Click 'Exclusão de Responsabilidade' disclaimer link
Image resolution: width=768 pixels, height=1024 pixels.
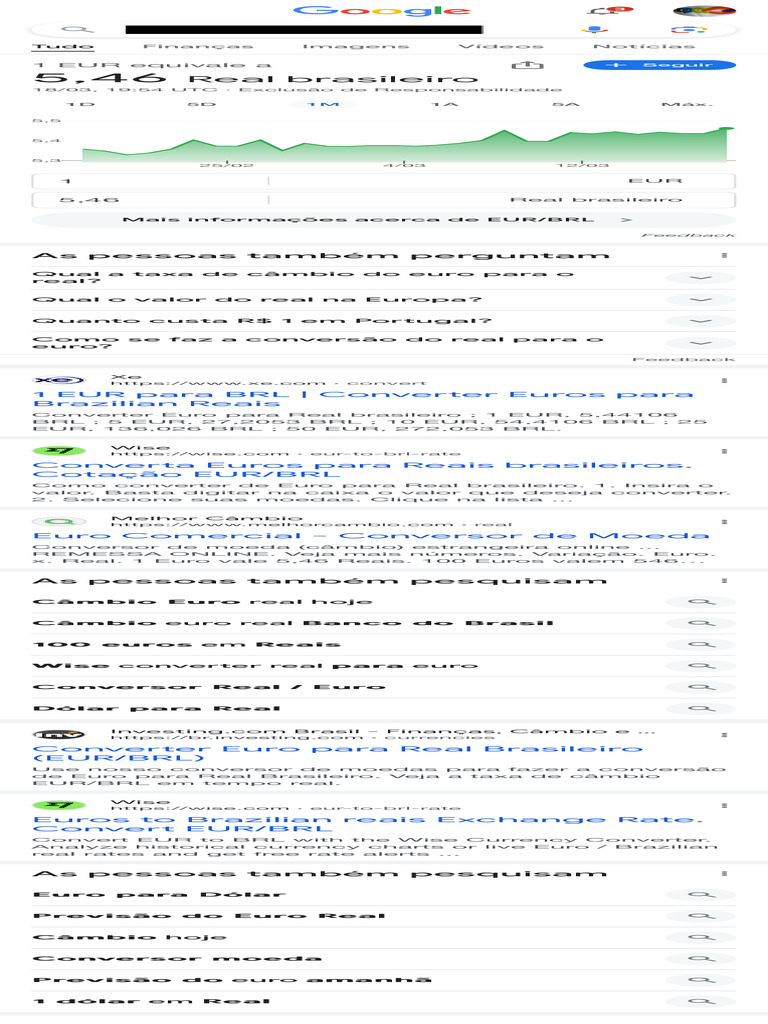pos(400,89)
